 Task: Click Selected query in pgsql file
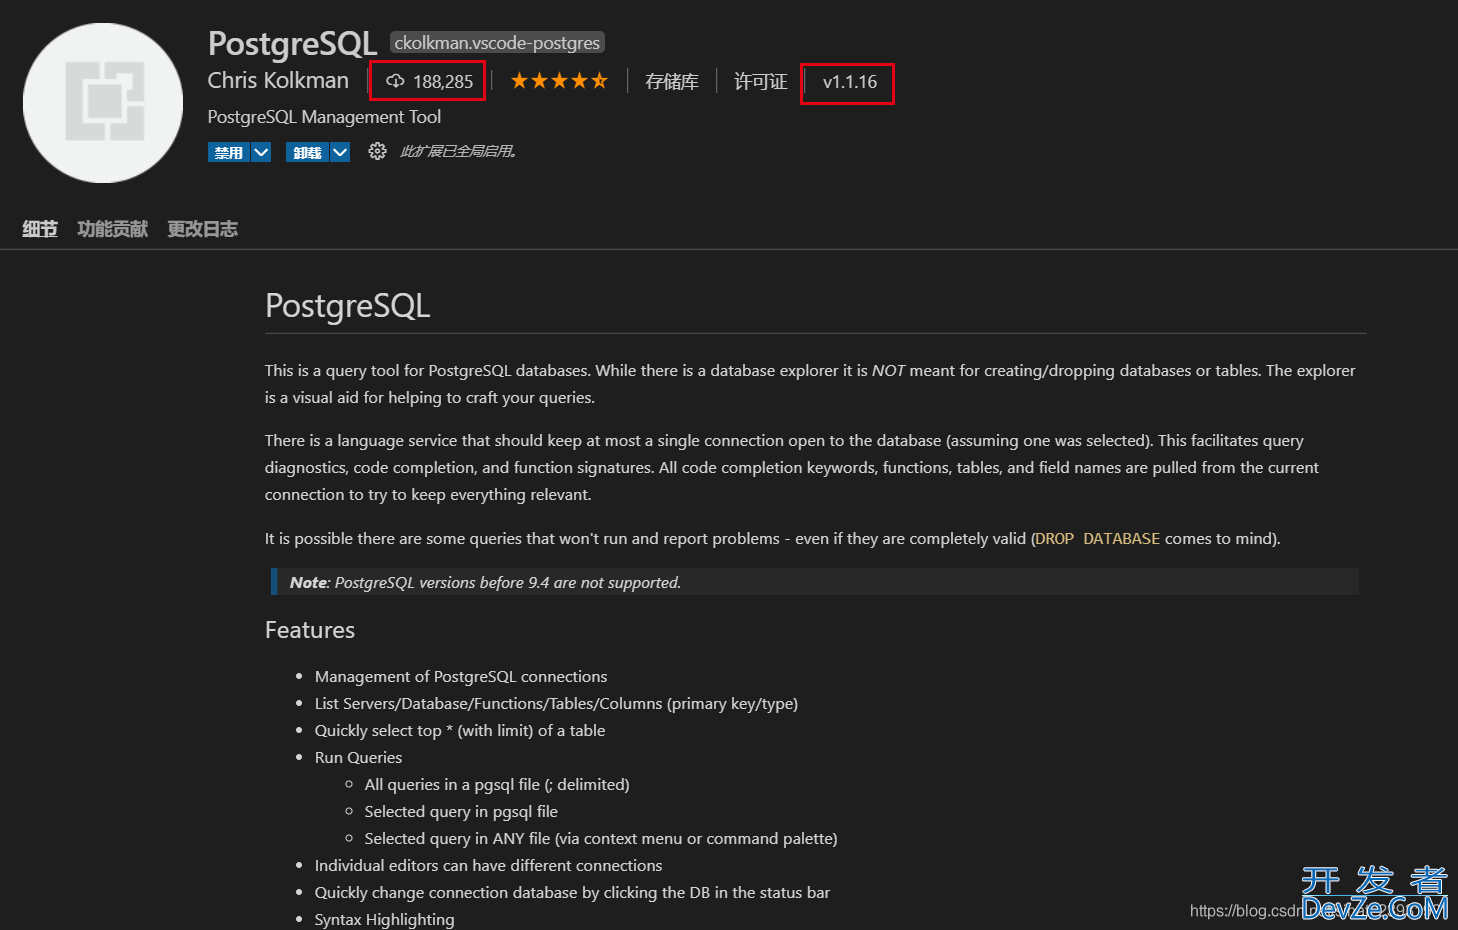coord(461,811)
